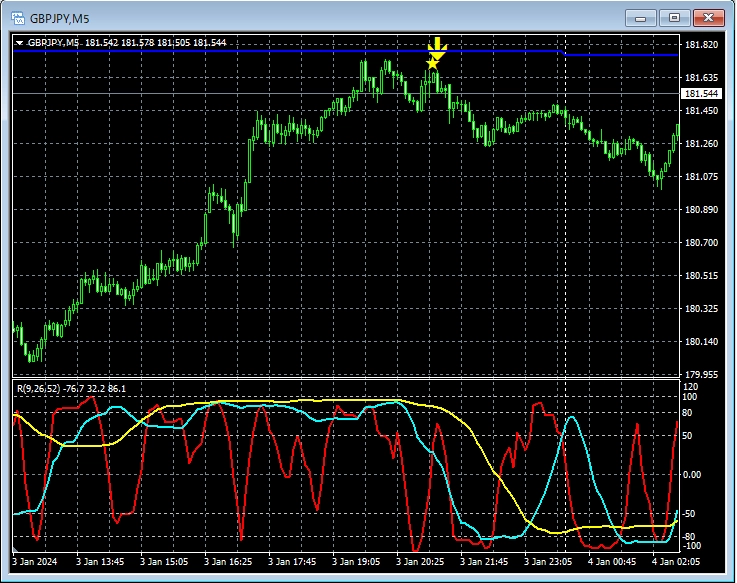Minimize the GBPJPY,M5 chart window
This screenshot has width=737, height=583.
tap(642, 17)
